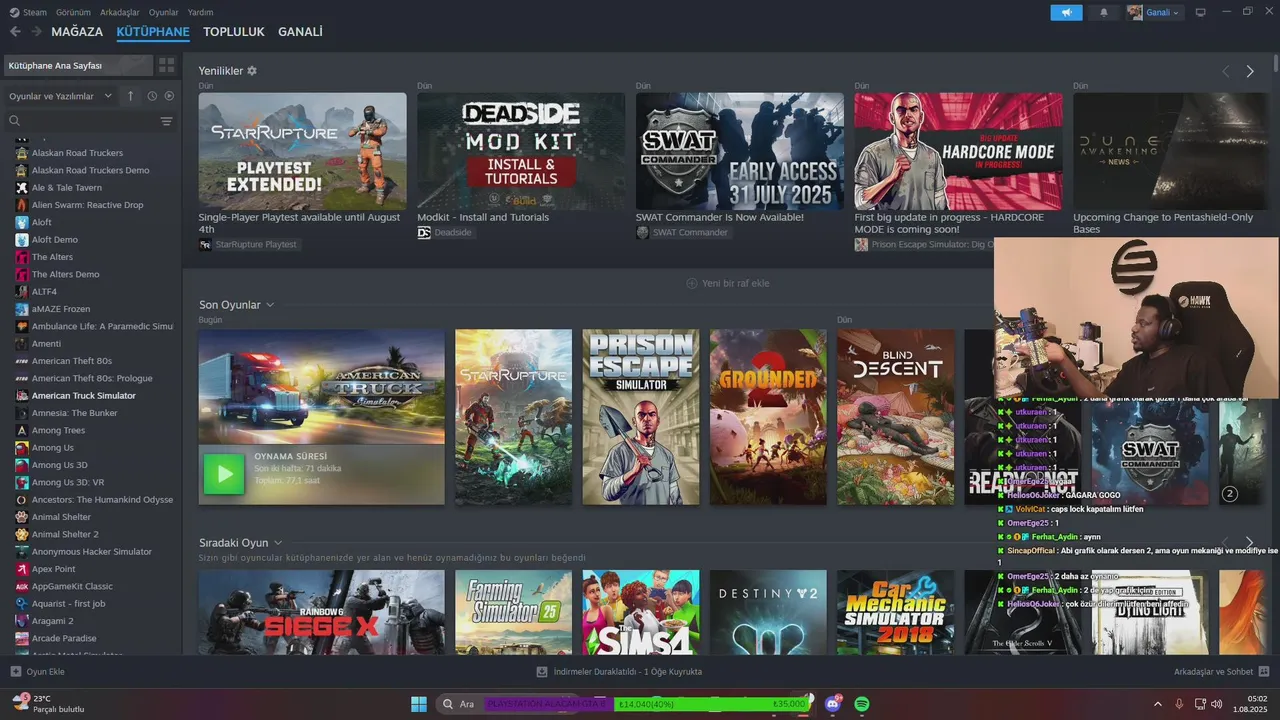Image resolution: width=1280 pixels, height=720 pixels.
Task: Open SWAT Commander Early Access news
Action: [x=740, y=151]
